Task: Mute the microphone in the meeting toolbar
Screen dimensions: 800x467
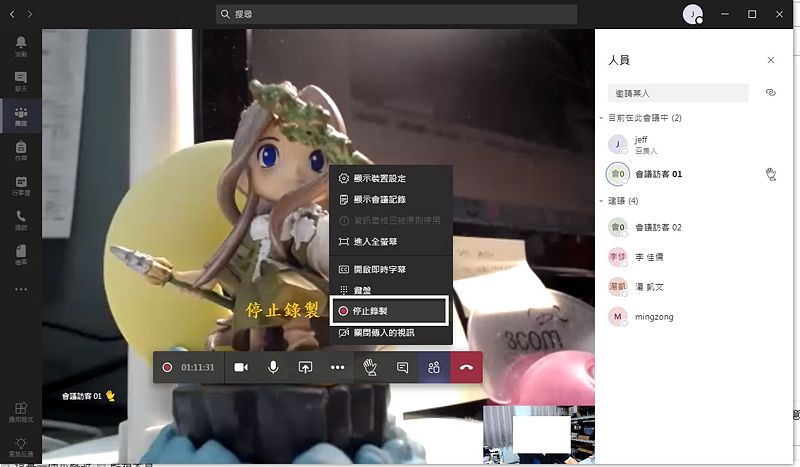Action: point(273,367)
